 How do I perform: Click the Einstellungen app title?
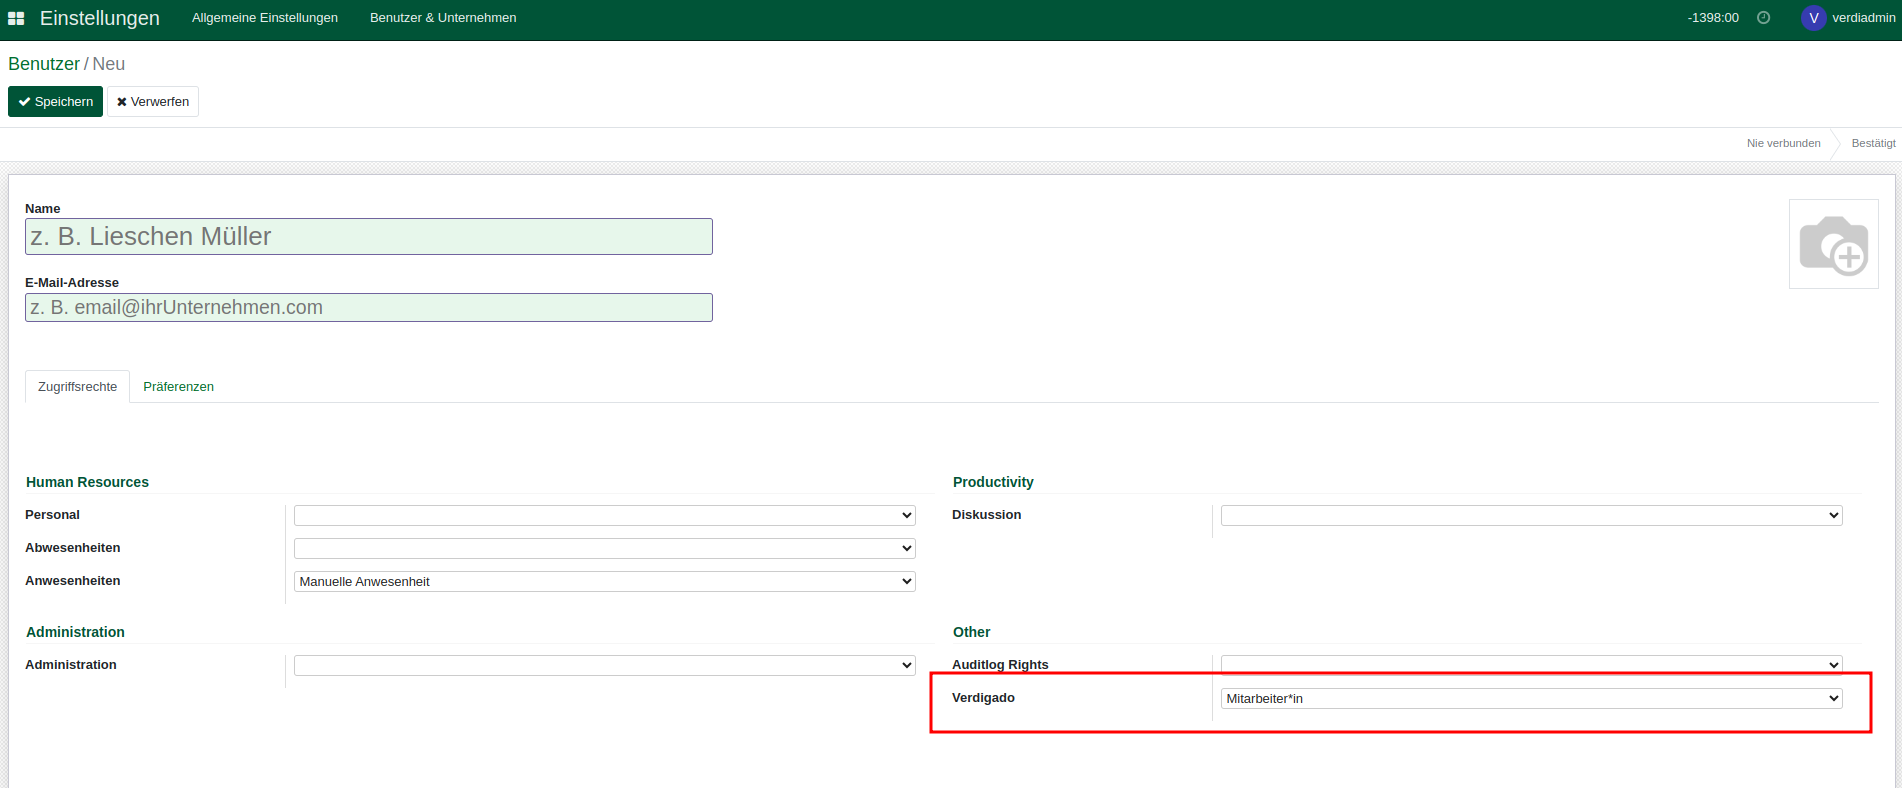click(x=100, y=18)
